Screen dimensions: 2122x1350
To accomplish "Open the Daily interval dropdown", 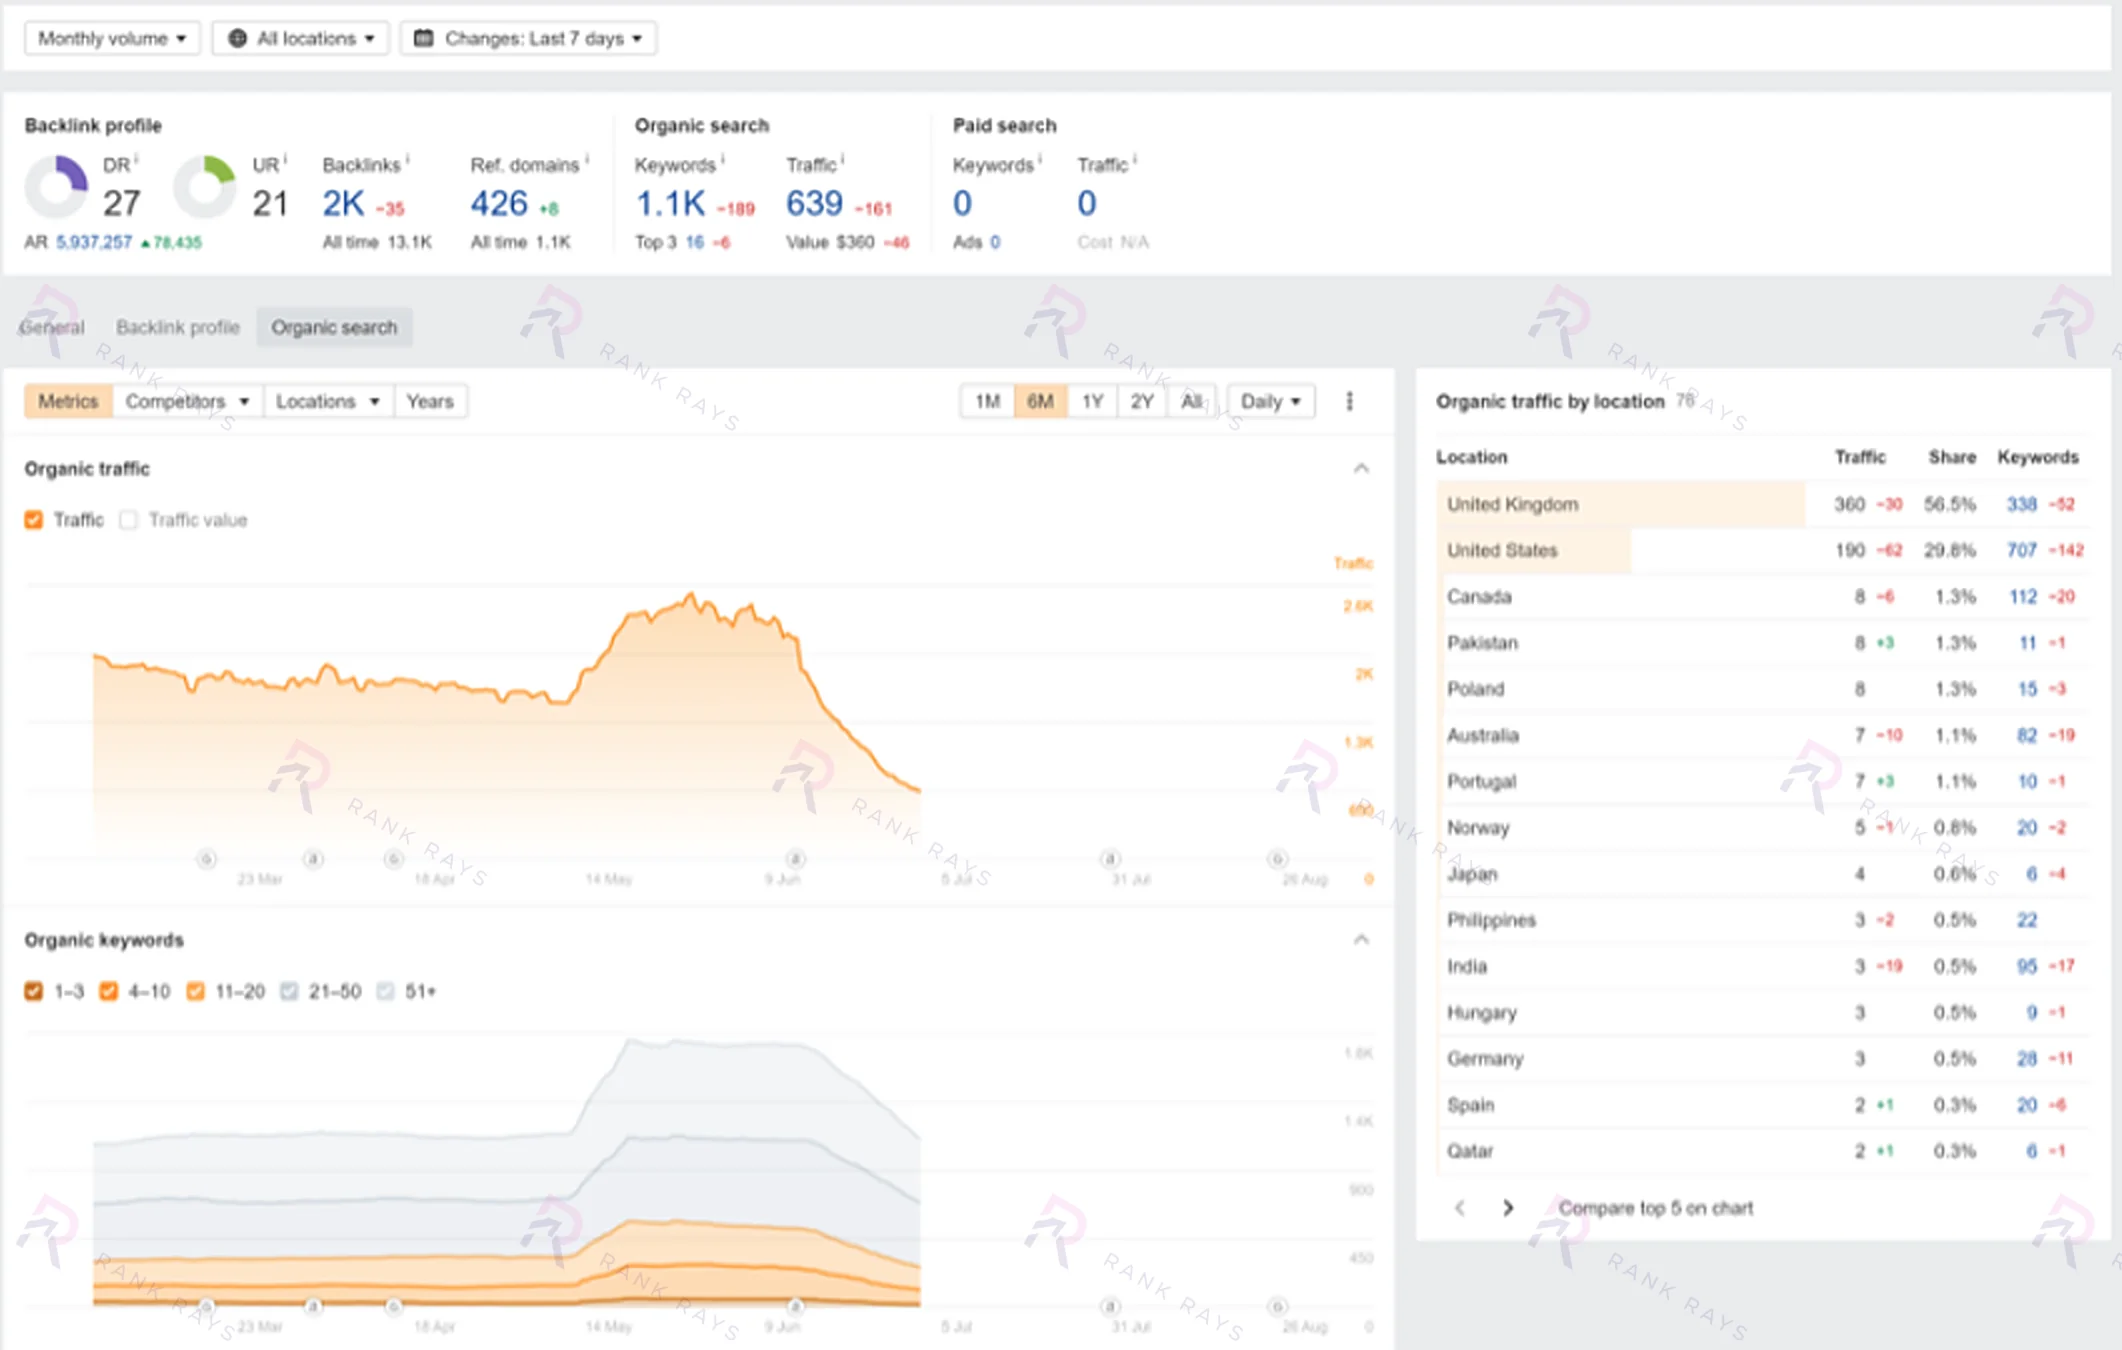I will pos(1271,401).
